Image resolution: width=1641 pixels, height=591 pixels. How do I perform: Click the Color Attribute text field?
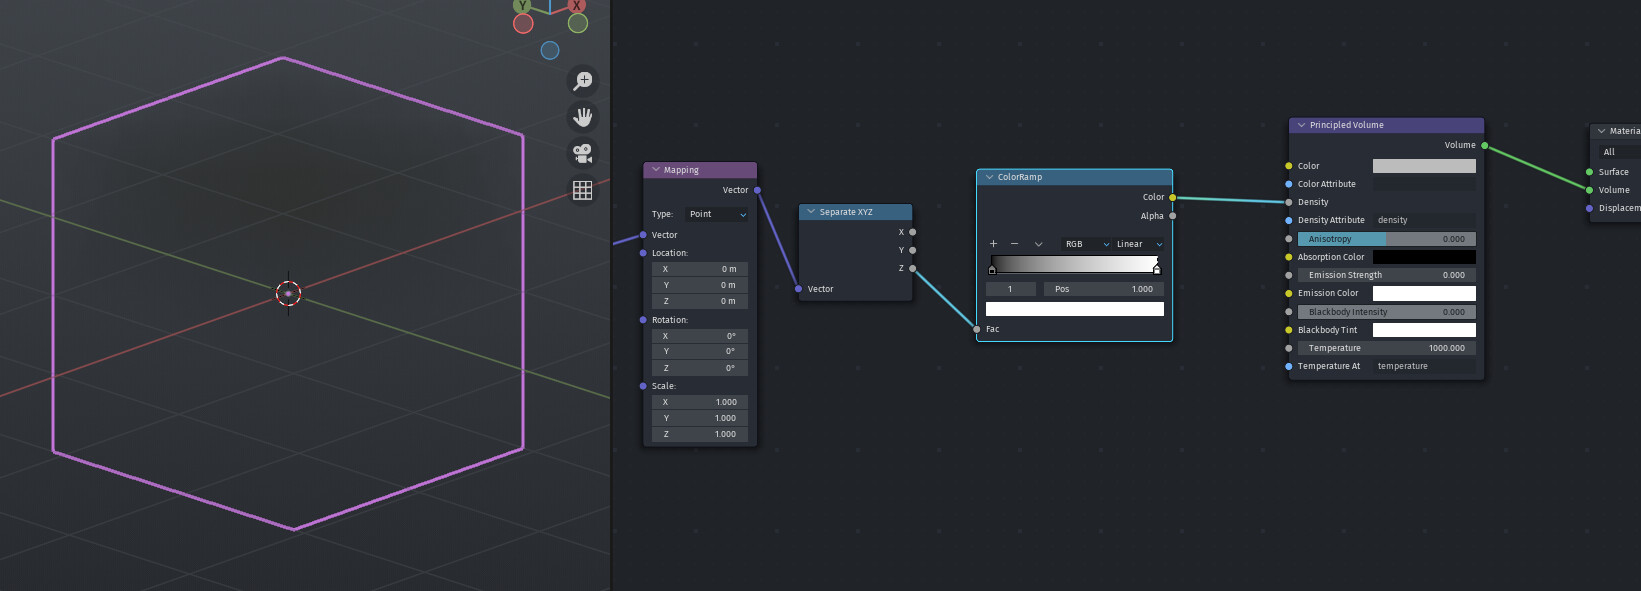[1424, 184]
